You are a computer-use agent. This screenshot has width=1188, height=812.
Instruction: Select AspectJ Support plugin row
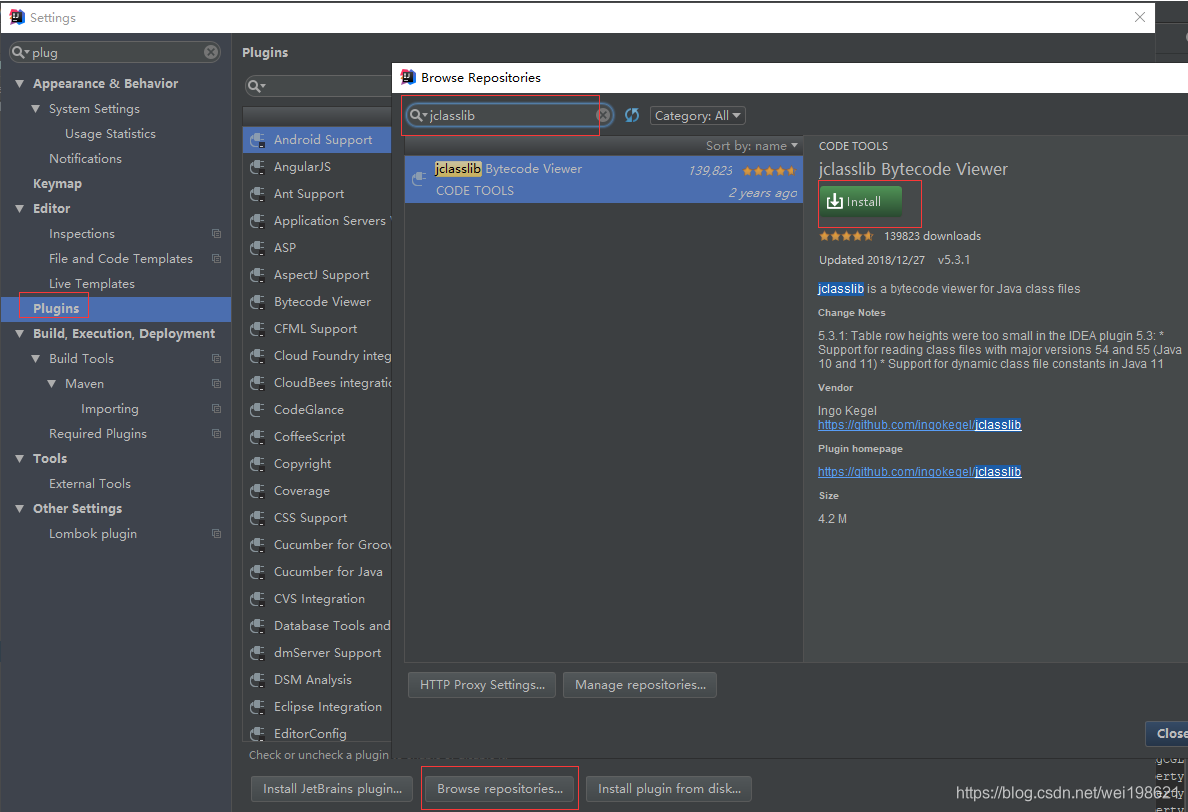tap(317, 275)
